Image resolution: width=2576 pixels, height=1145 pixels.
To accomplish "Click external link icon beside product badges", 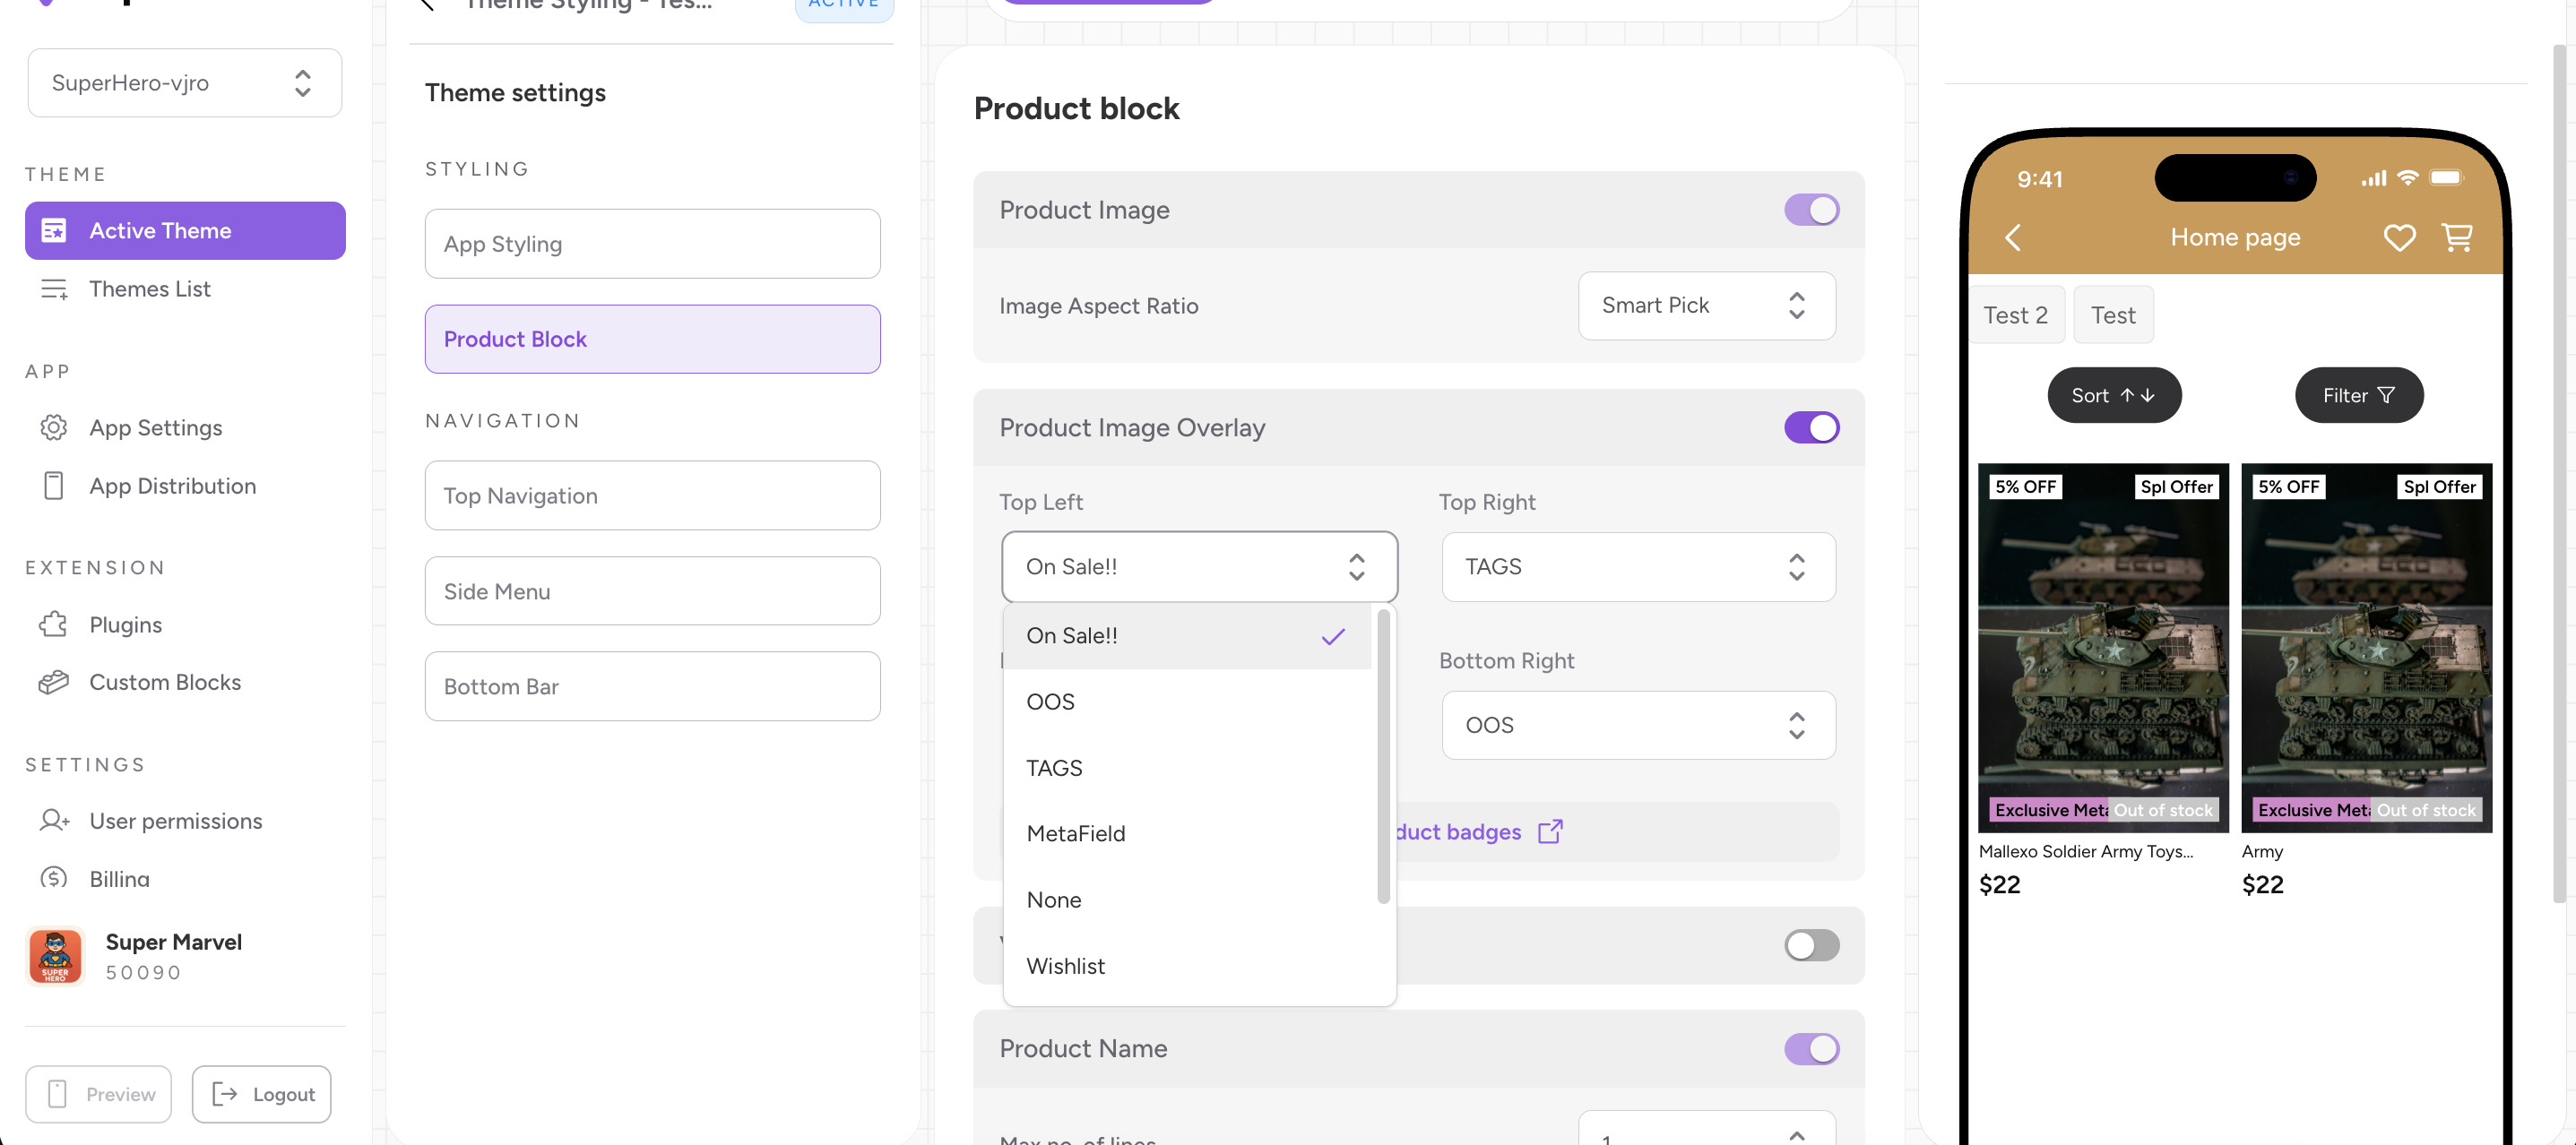I will point(1550,831).
